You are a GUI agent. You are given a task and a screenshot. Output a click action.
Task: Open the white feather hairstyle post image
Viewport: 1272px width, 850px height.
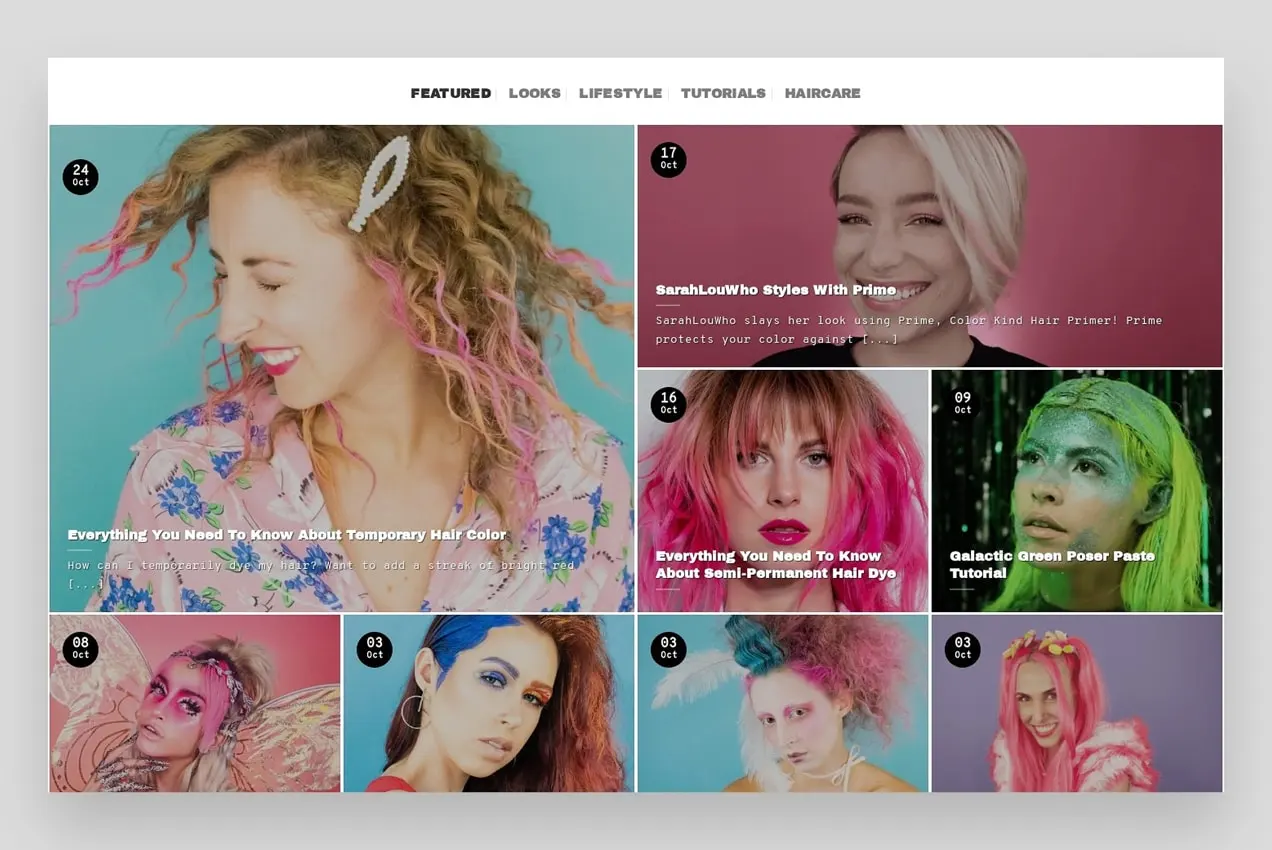click(x=783, y=703)
